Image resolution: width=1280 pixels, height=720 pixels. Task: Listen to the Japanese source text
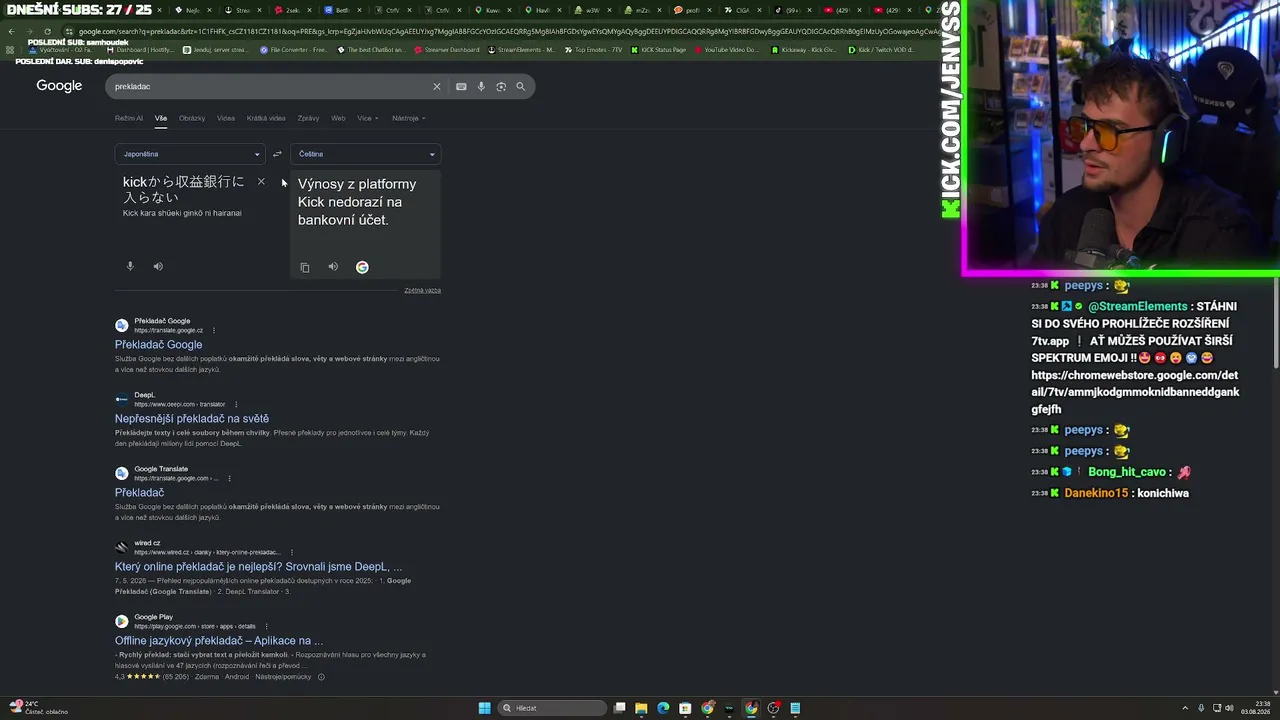pyautogui.click(x=158, y=266)
